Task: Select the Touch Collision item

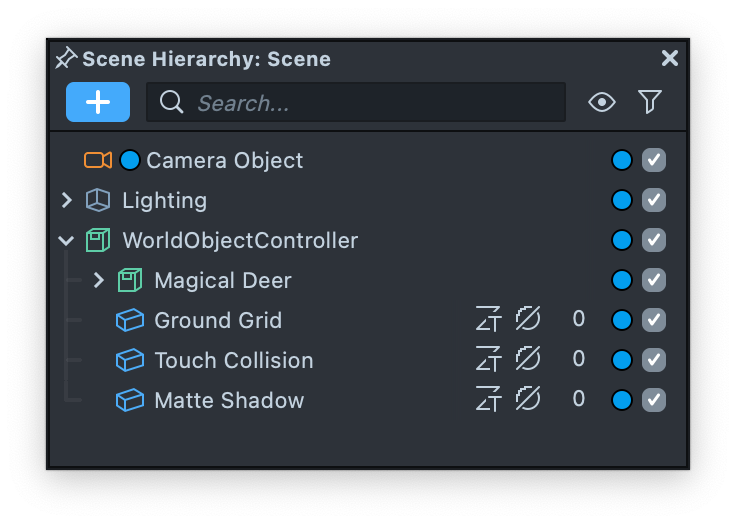Action: click(x=234, y=360)
